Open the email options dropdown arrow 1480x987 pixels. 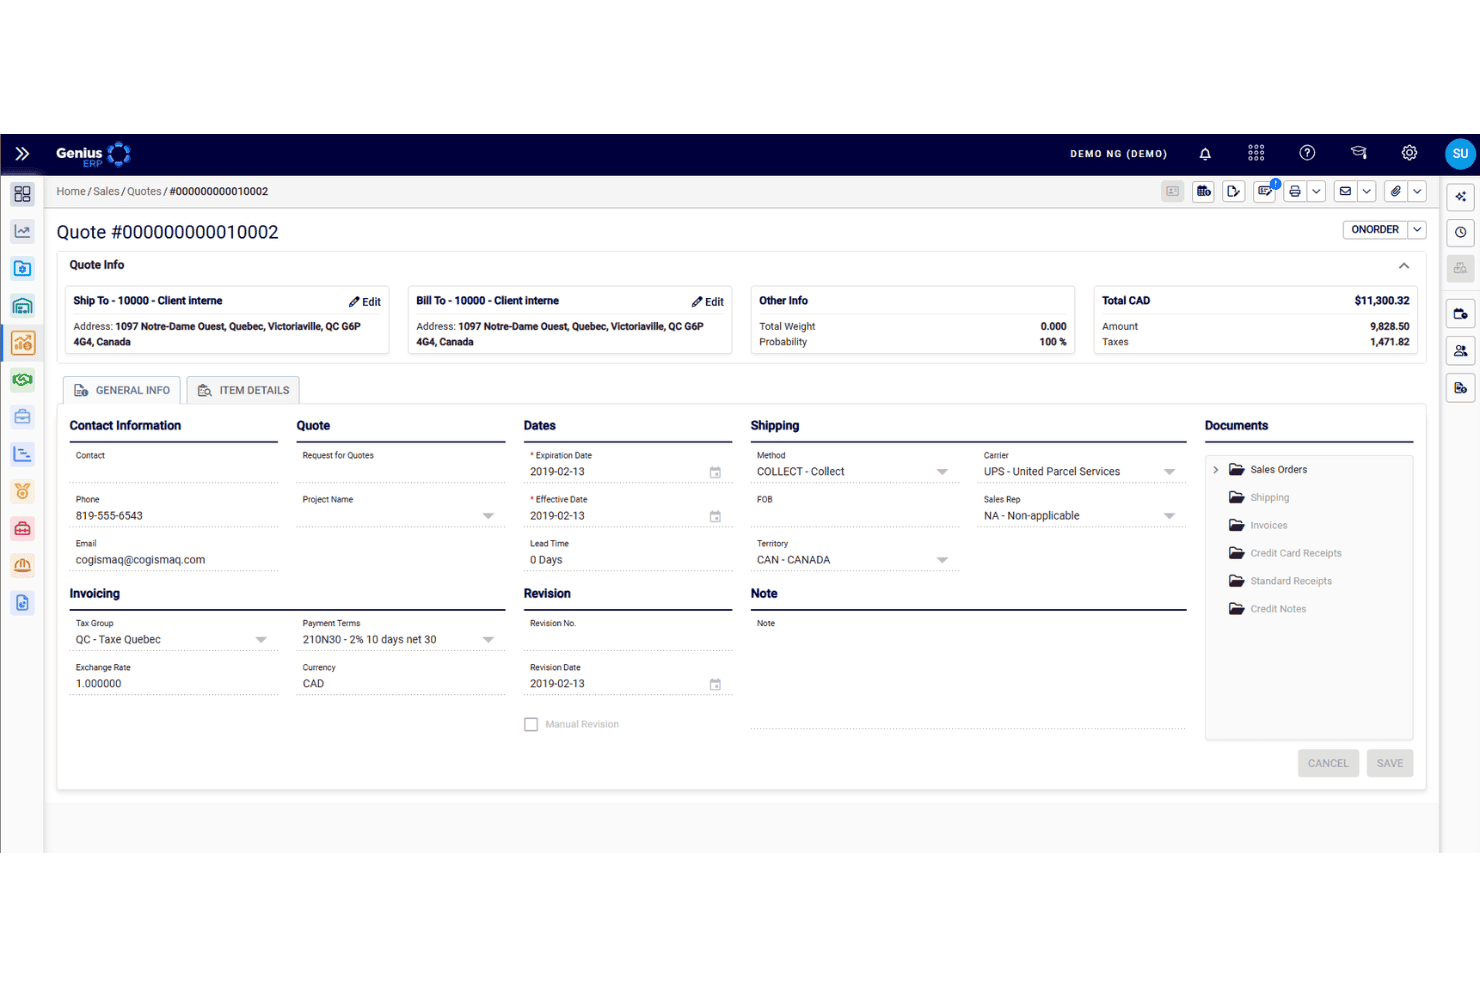[x=1367, y=192]
